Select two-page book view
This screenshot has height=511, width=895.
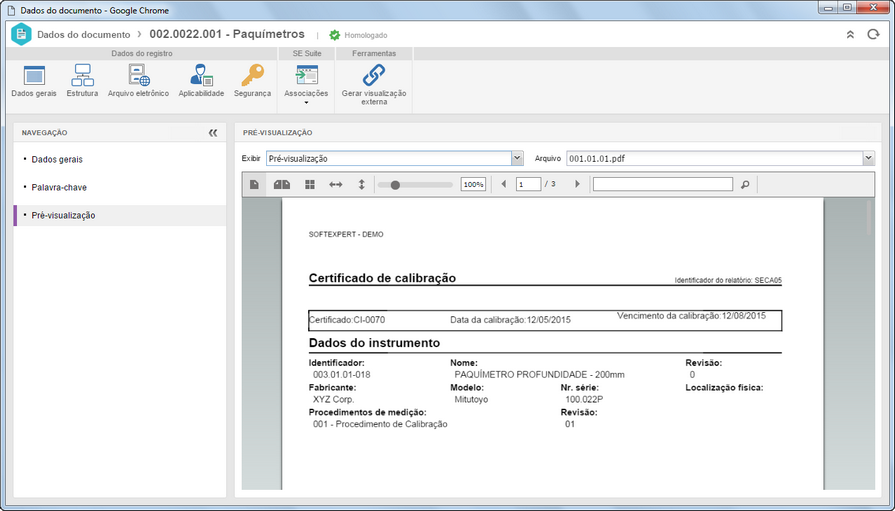(x=282, y=184)
